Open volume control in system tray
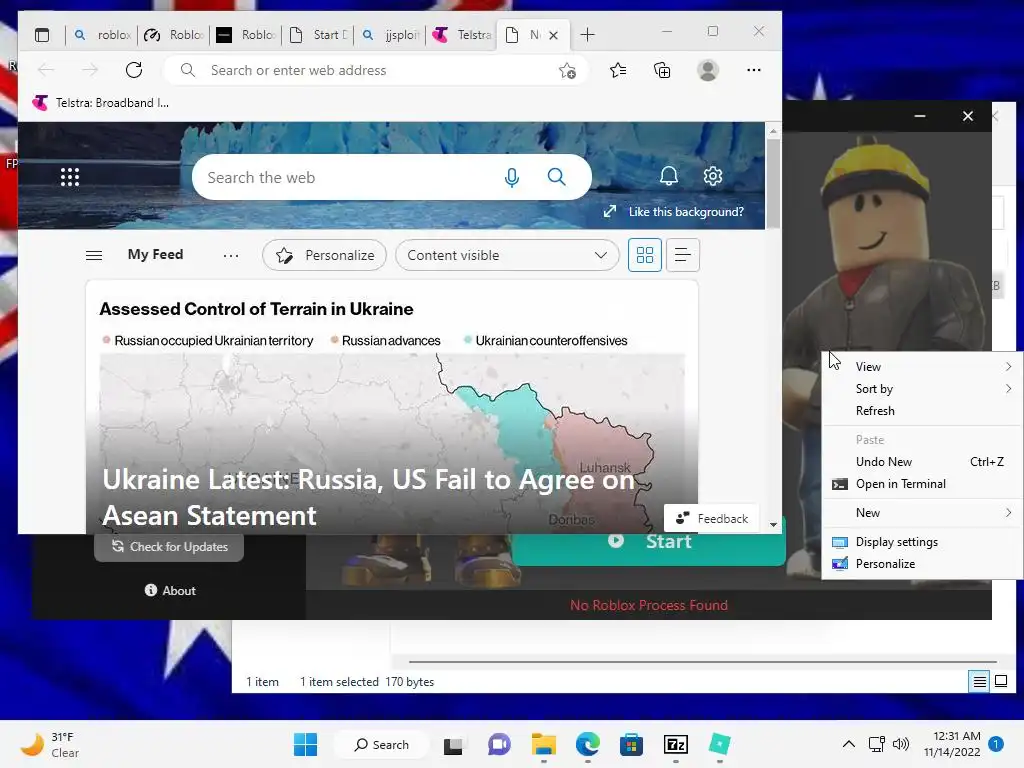This screenshot has height=768, width=1024. pyautogui.click(x=901, y=744)
